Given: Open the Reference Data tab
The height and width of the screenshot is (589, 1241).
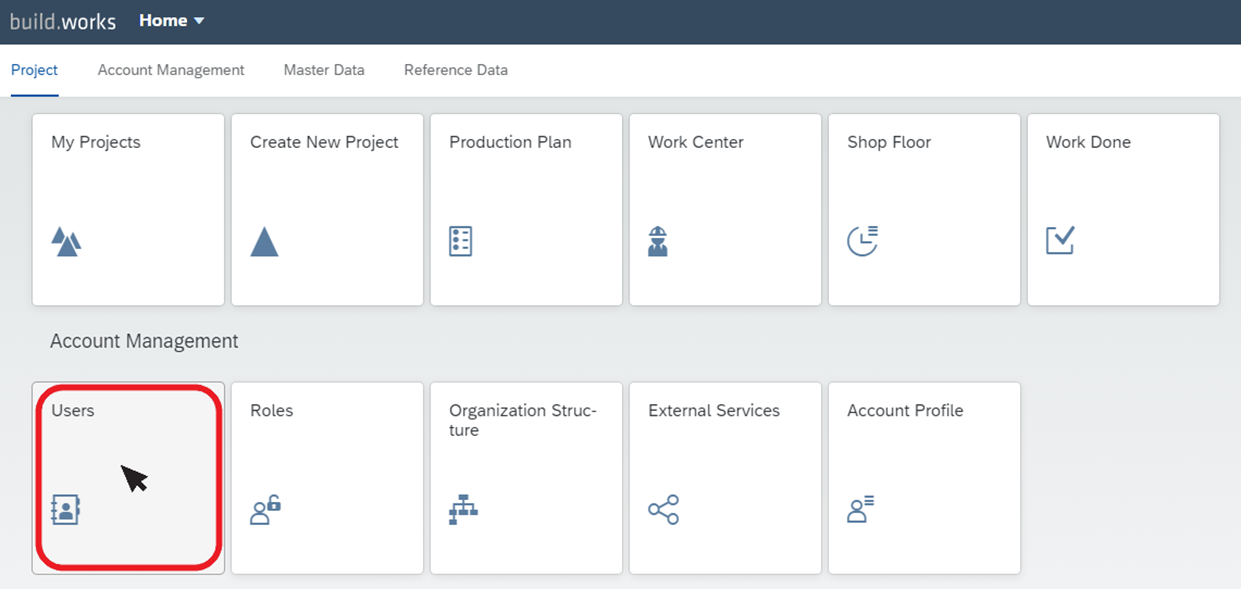Looking at the screenshot, I should pos(456,70).
